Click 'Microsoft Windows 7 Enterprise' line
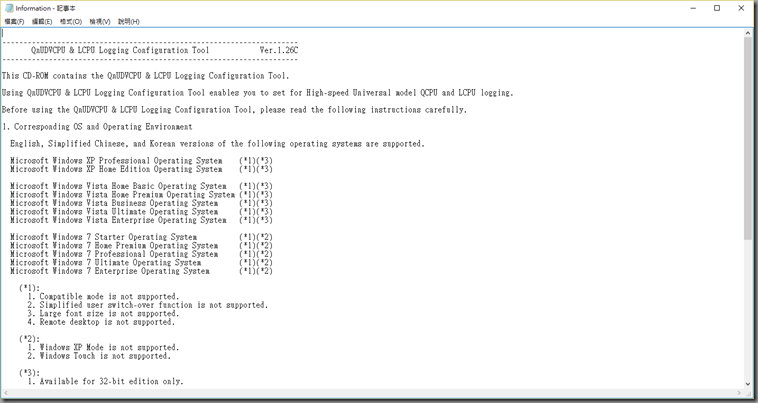Viewport: 758px width, 403px height. click(141, 271)
